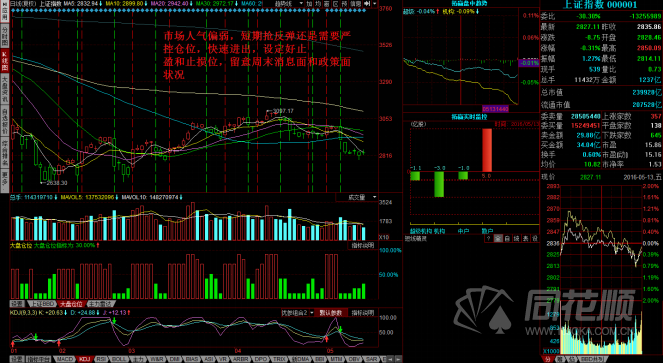Click the 均 moving-average toggle icon
This screenshot has width=664, height=363.
coord(318,3)
